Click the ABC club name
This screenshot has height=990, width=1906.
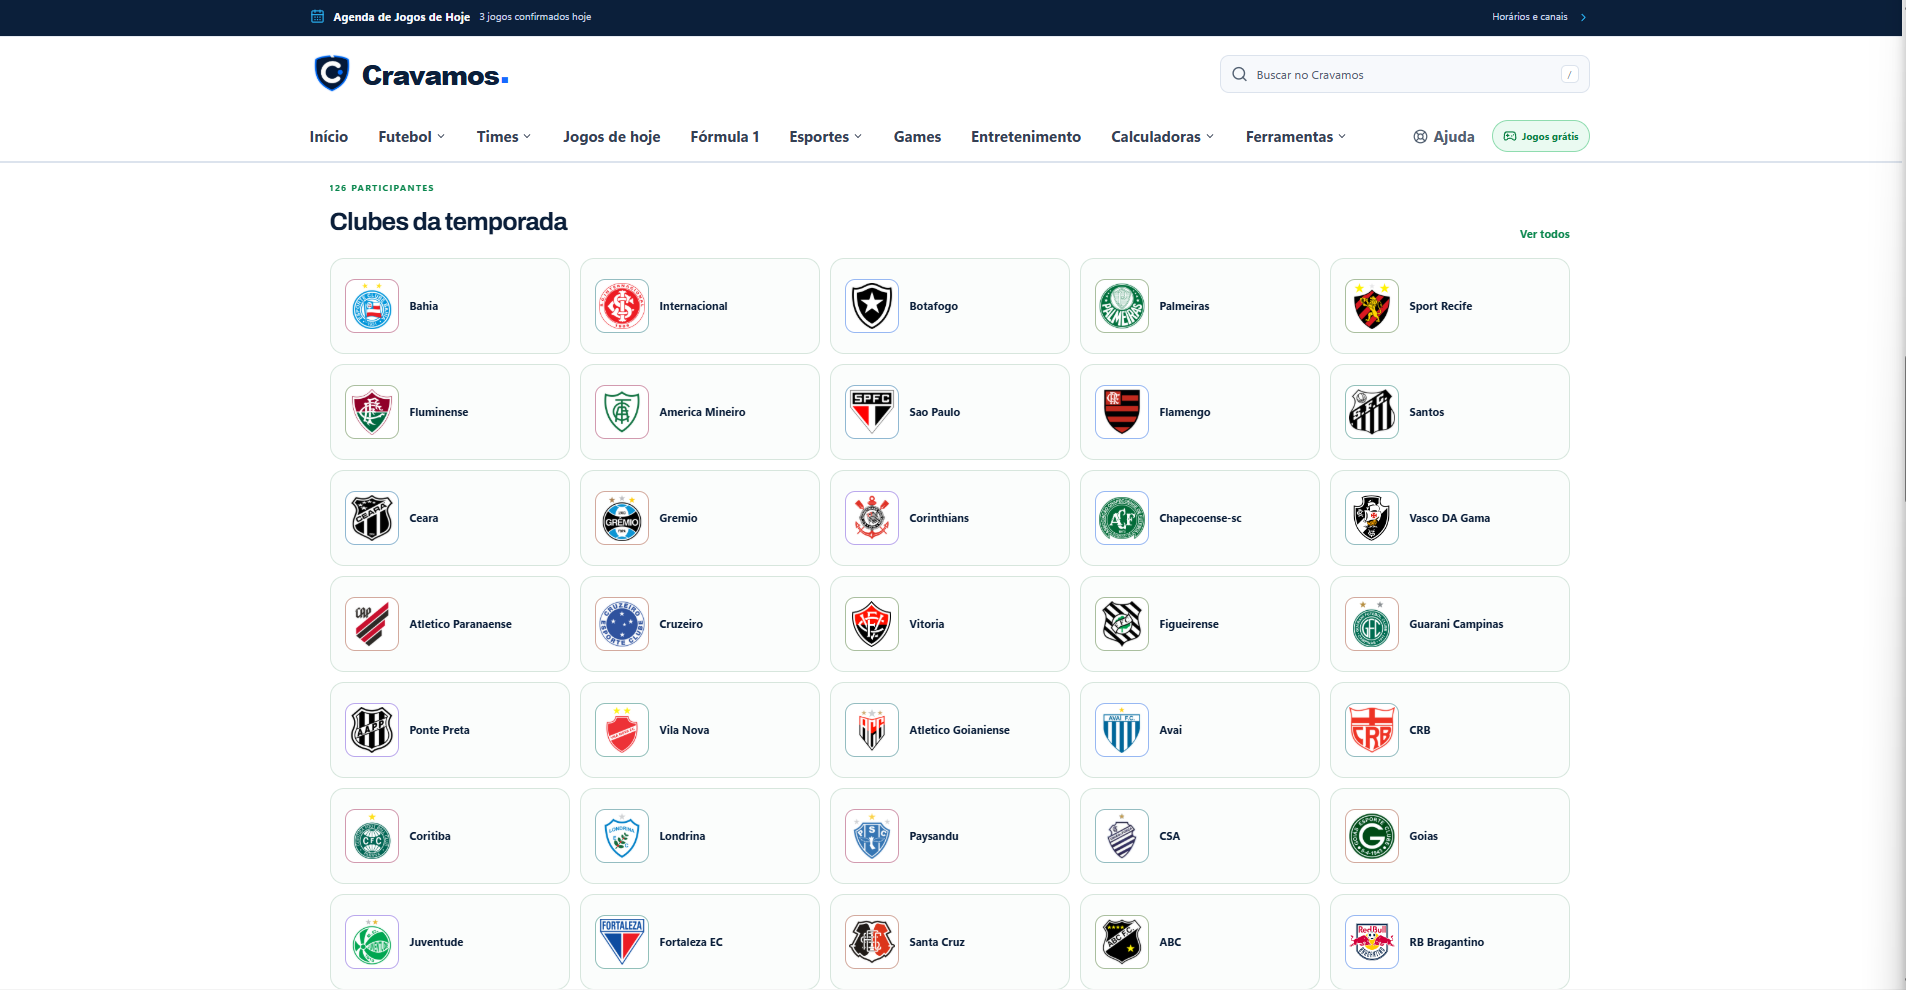(x=1170, y=942)
